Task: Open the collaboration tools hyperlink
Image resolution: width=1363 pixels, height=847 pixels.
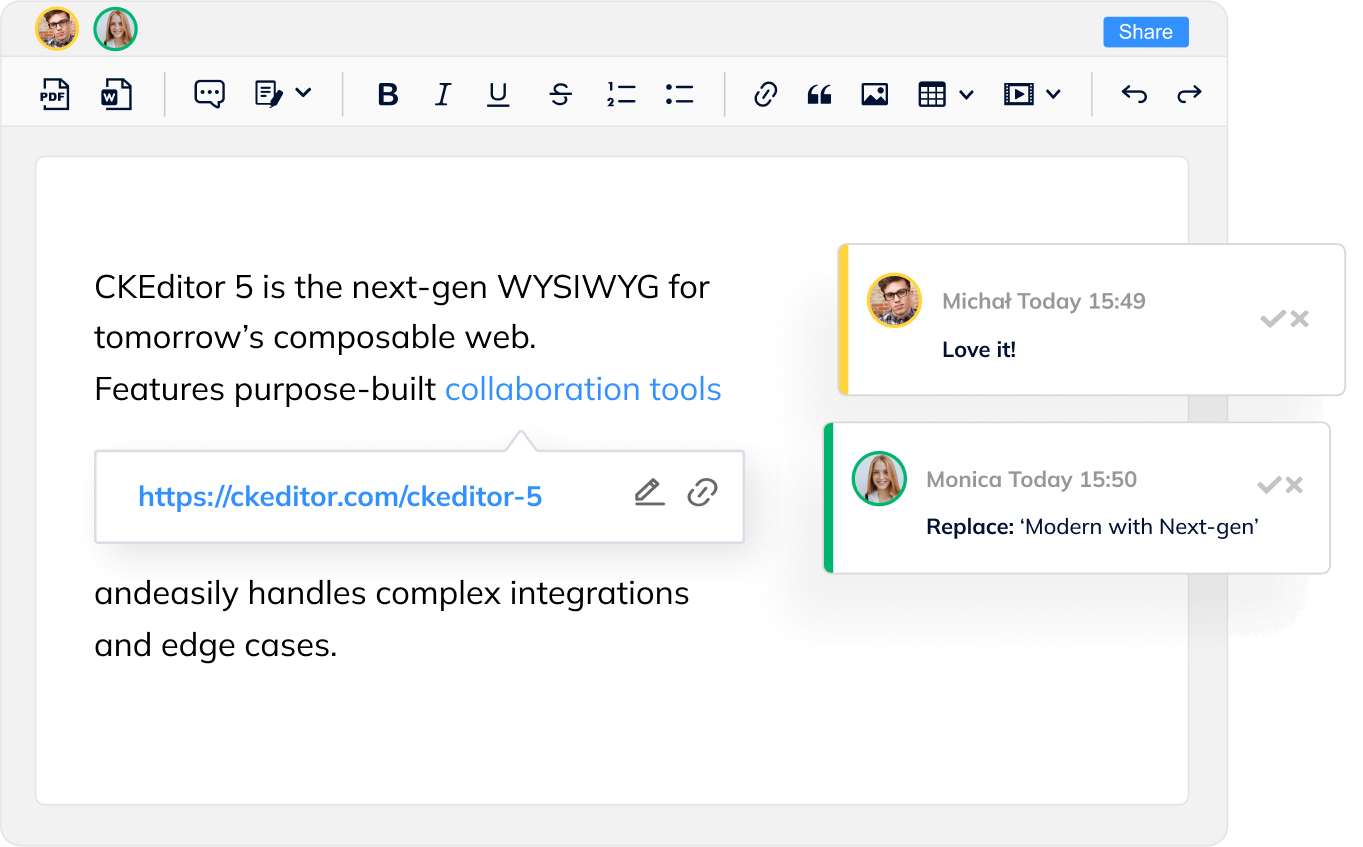Action: [583, 388]
